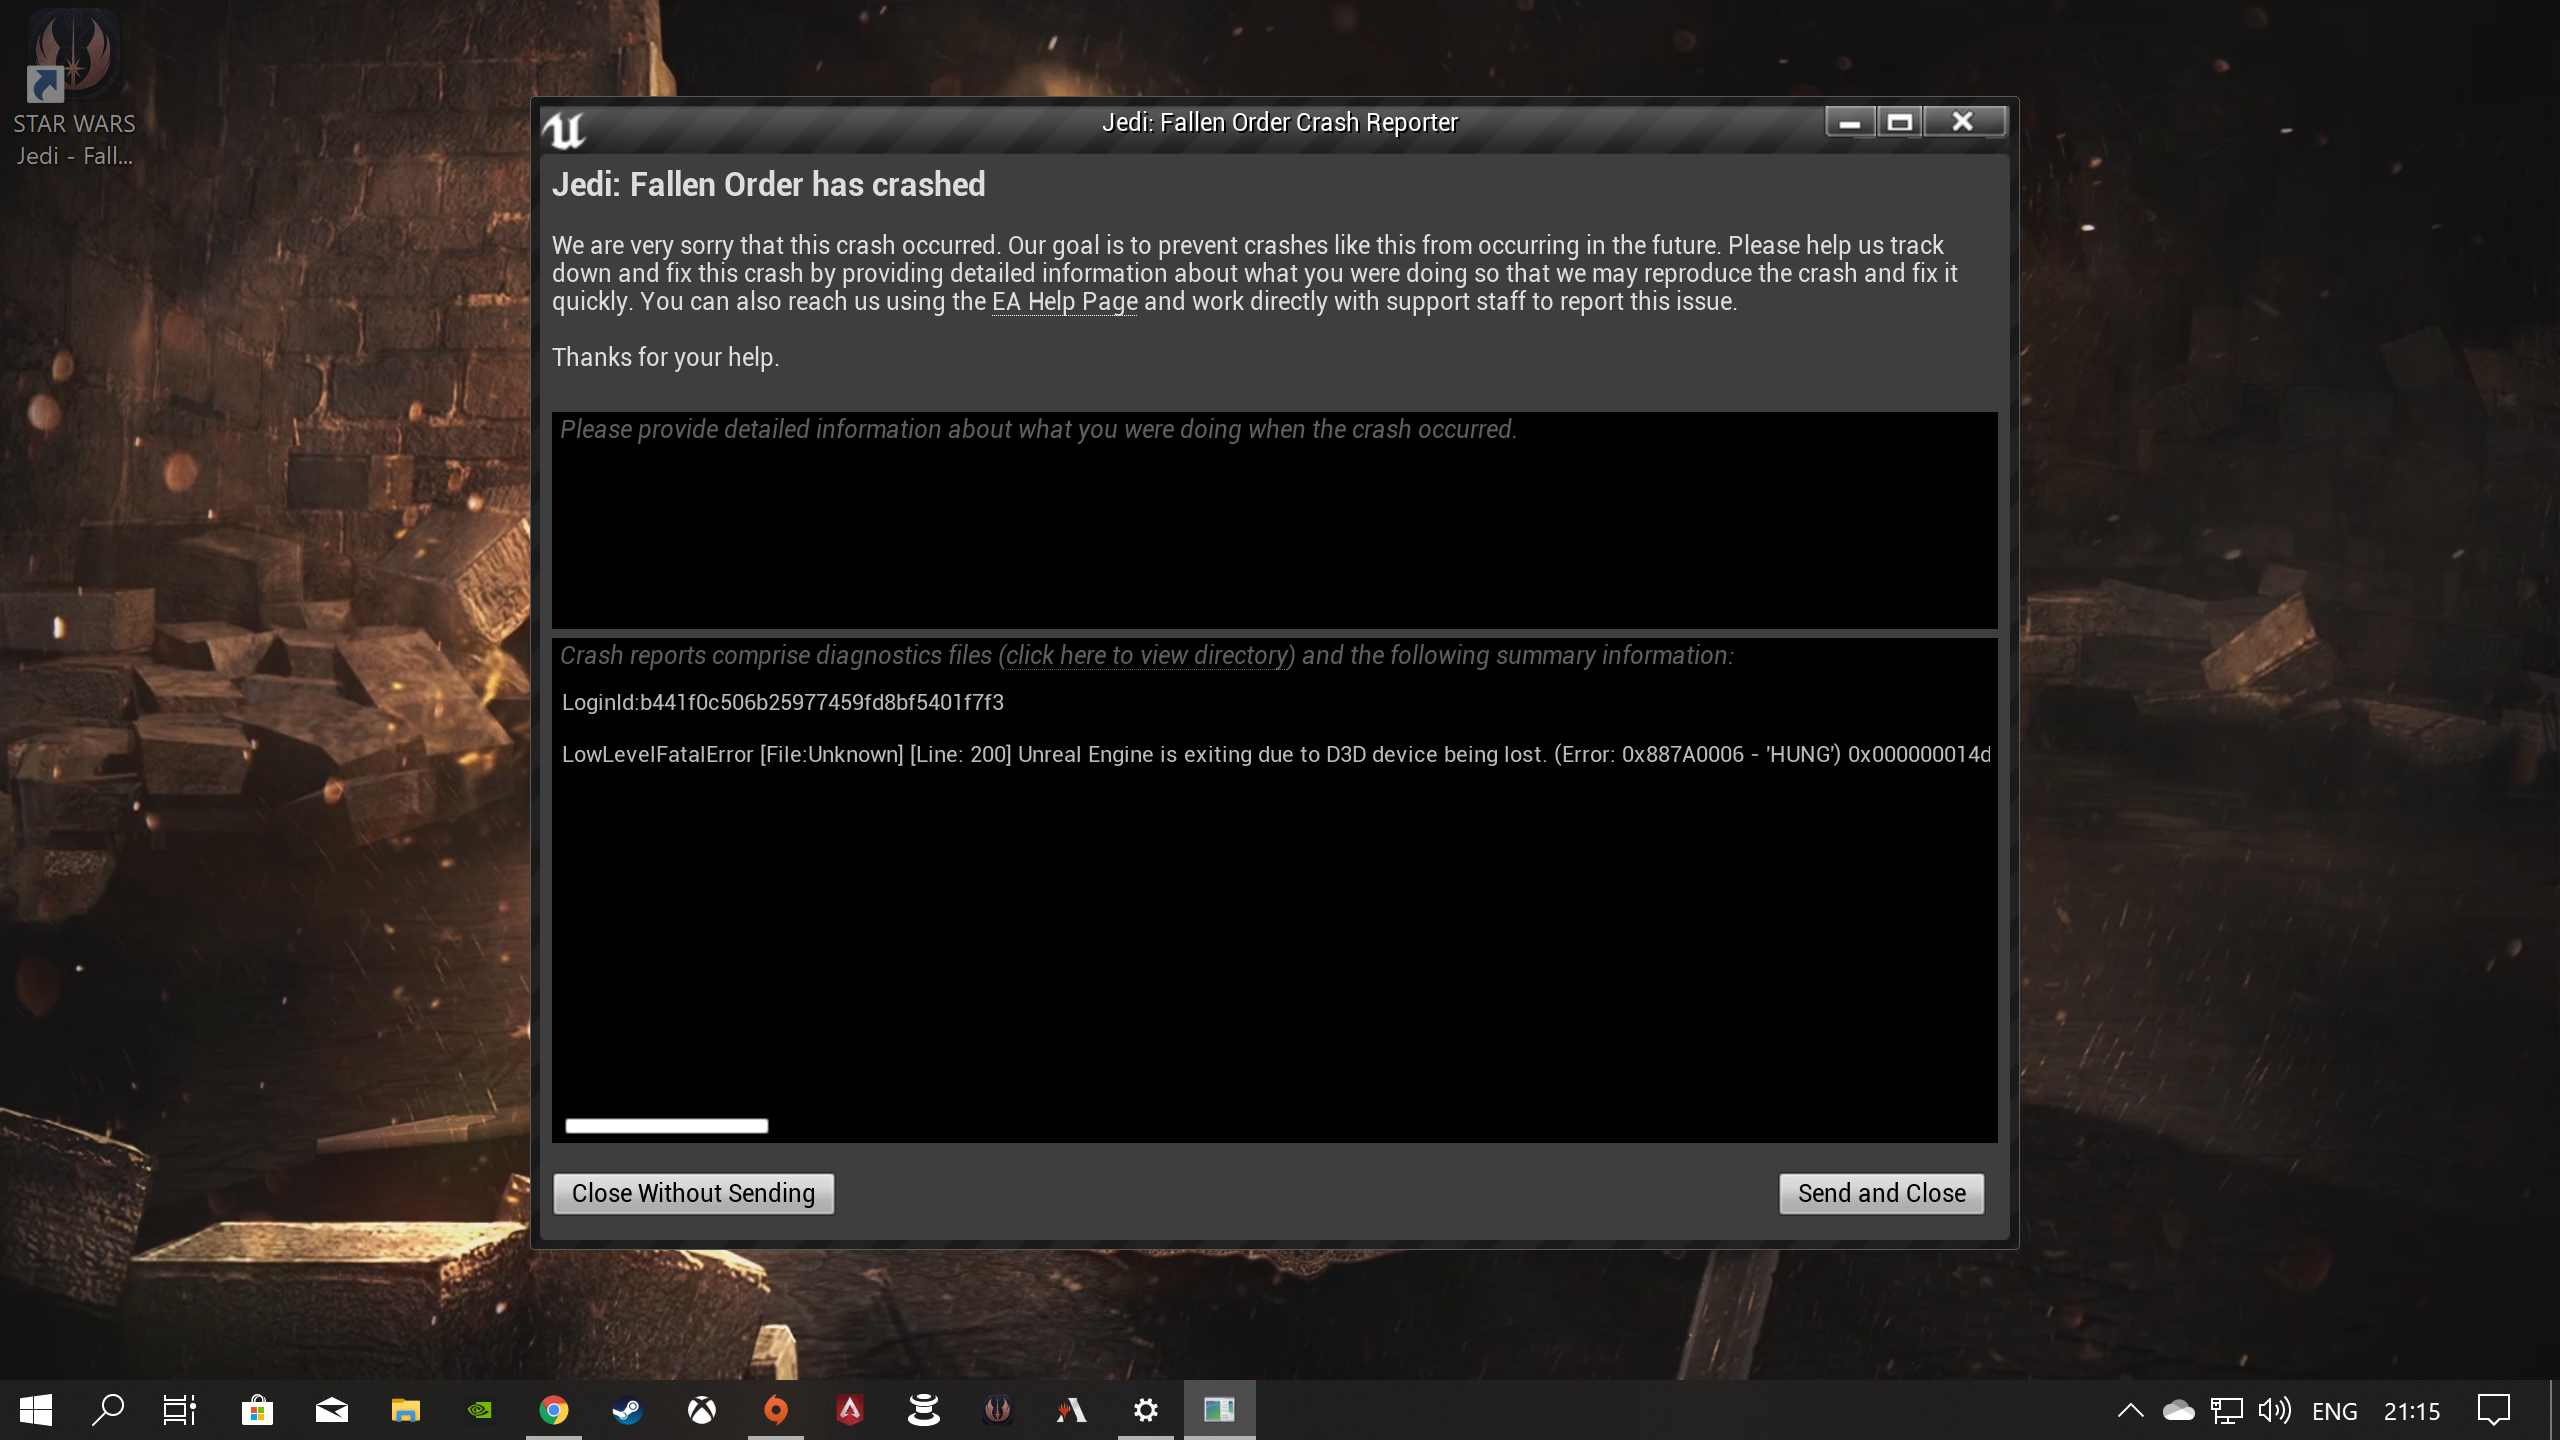Click the crash description text box
2560x1440 pixels.
pos(1274,520)
